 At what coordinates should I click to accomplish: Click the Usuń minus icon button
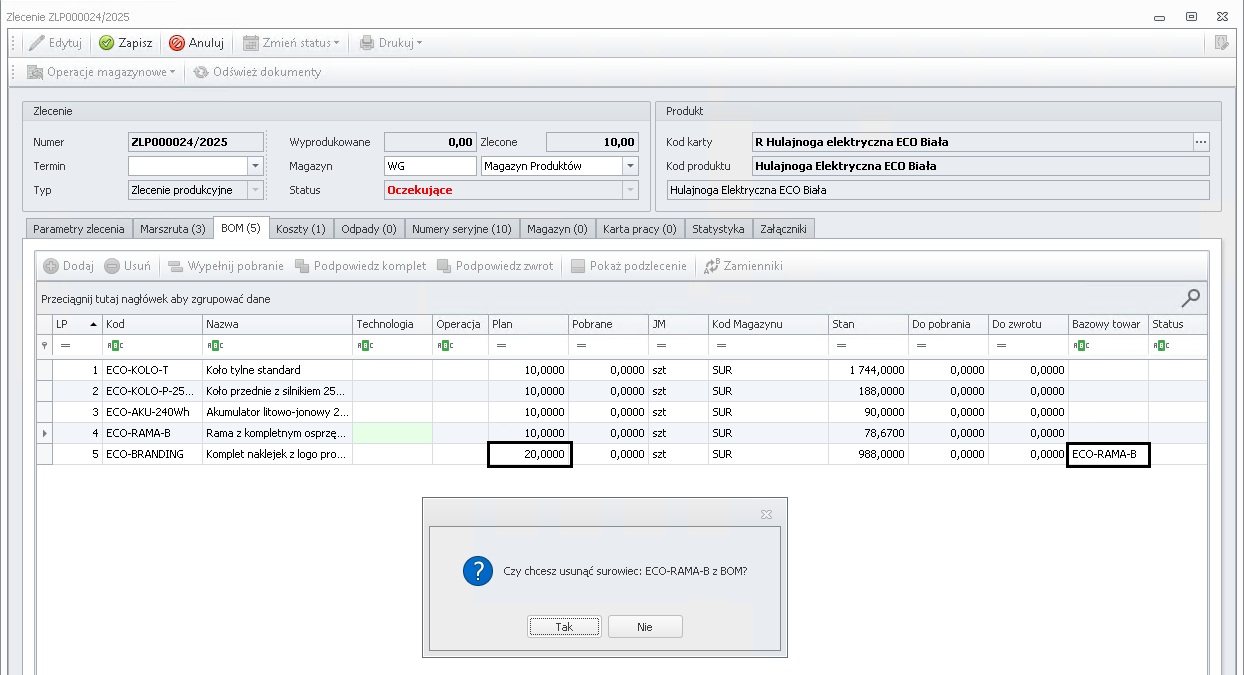(x=127, y=266)
